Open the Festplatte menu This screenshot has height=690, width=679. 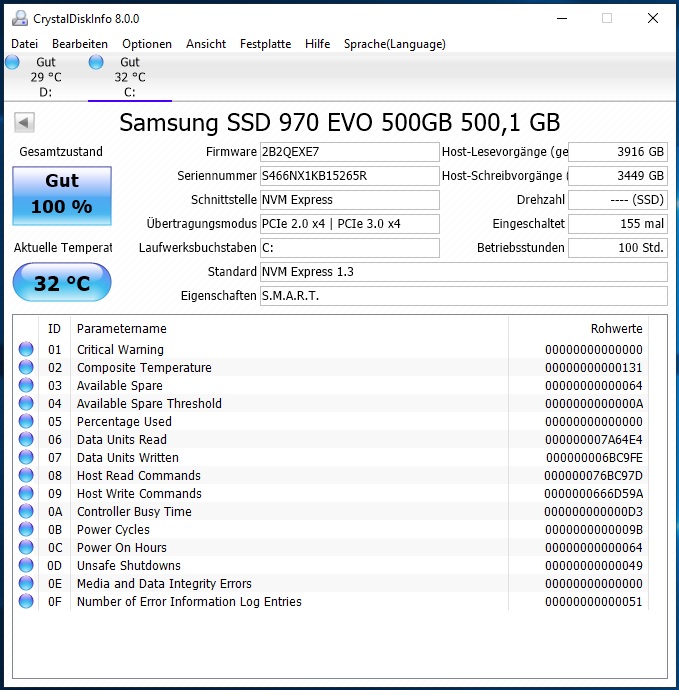[265, 44]
